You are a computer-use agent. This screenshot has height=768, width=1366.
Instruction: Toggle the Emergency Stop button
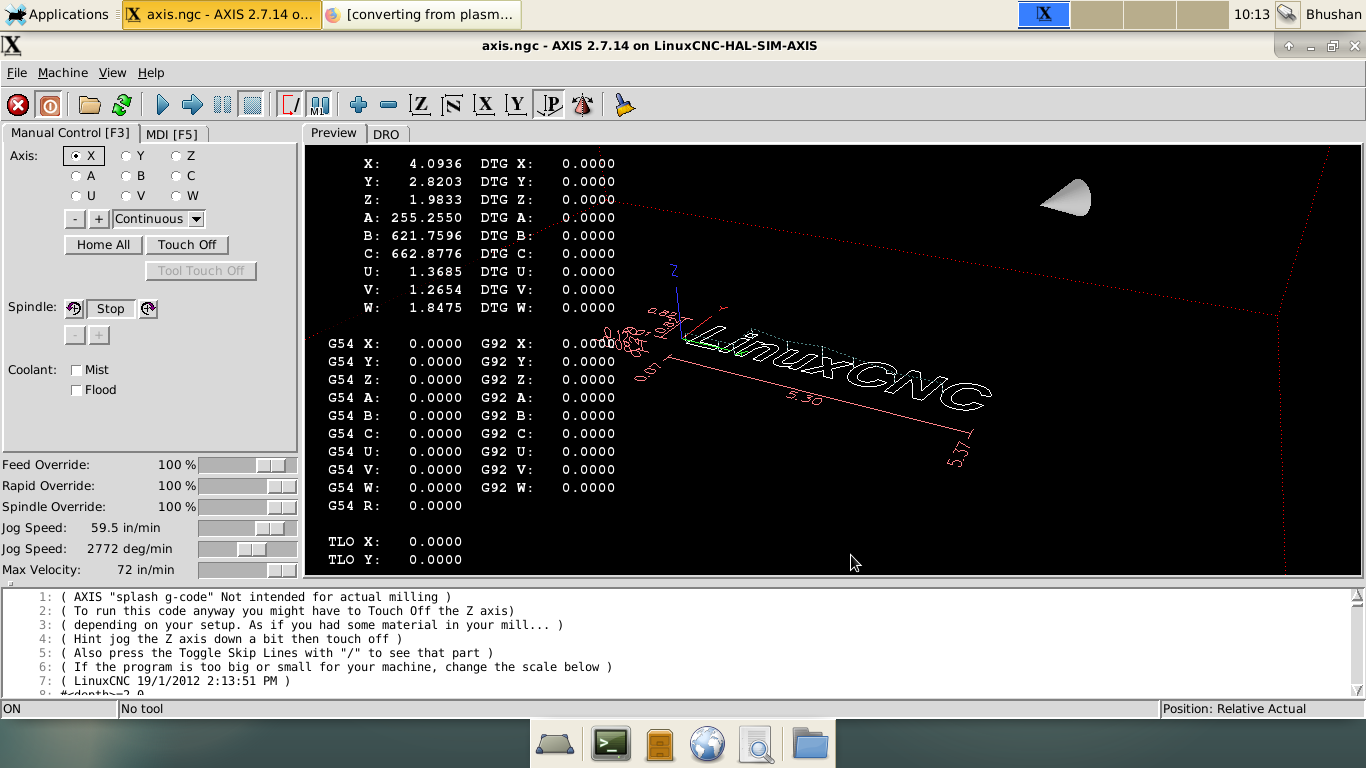18,105
